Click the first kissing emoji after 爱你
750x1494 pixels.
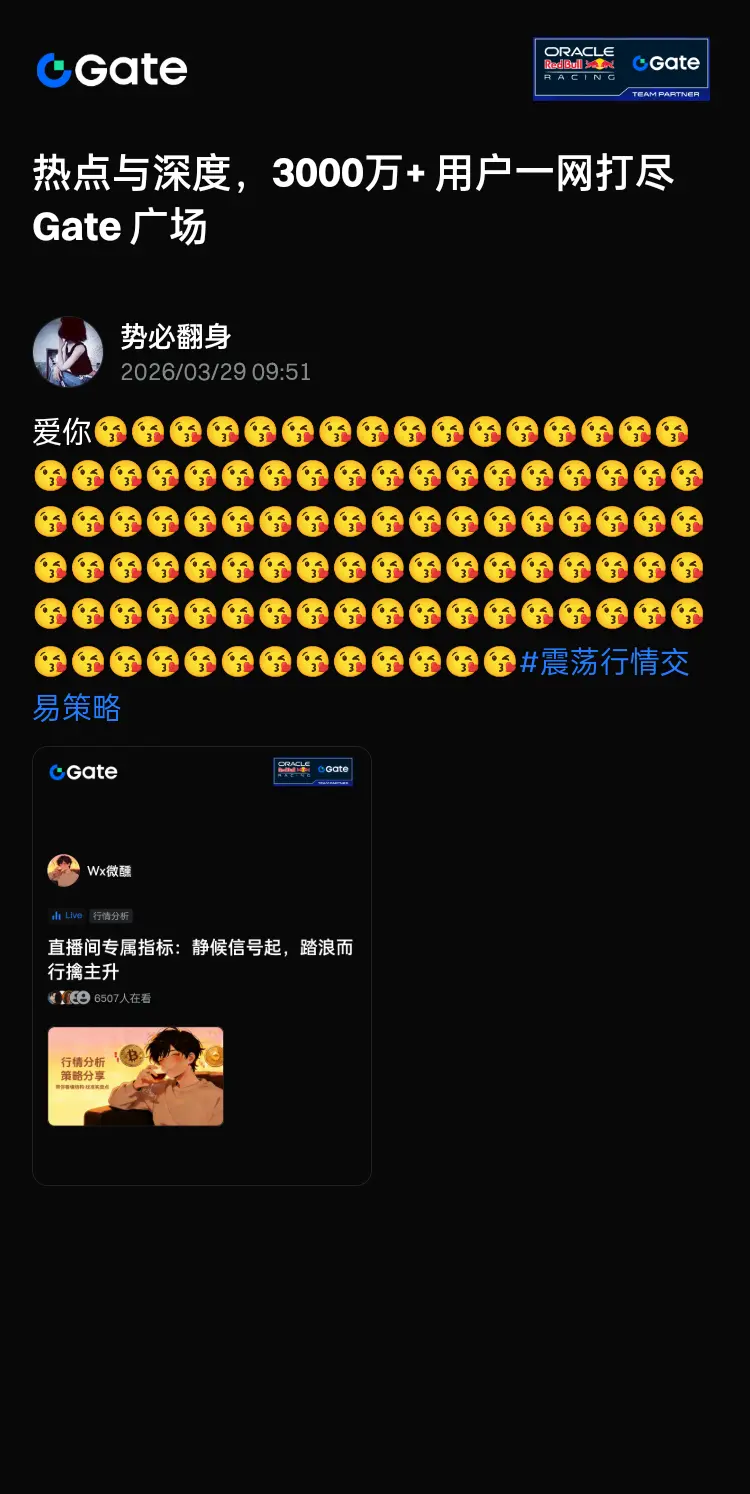point(112,432)
